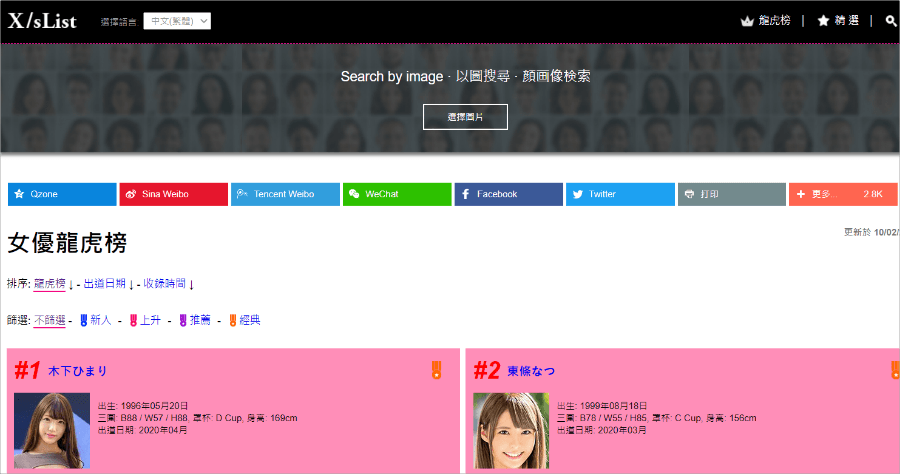The width and height of the screenshot is (900, 474).
Task: Filter the ranking by 推薦
Action: [x=199, y=320]
